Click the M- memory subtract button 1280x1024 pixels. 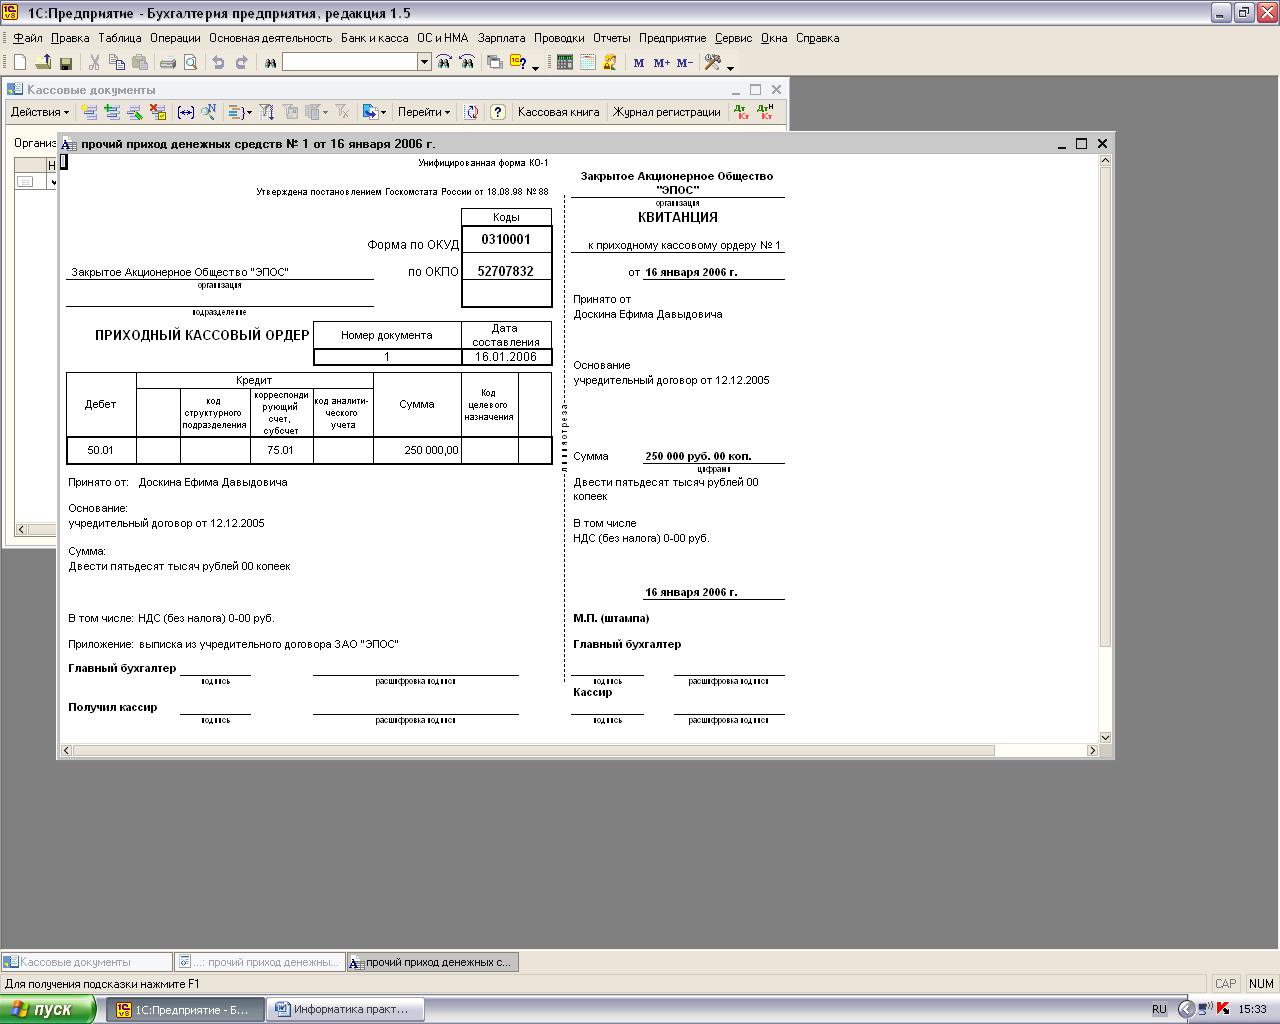[x=685, y=62]
